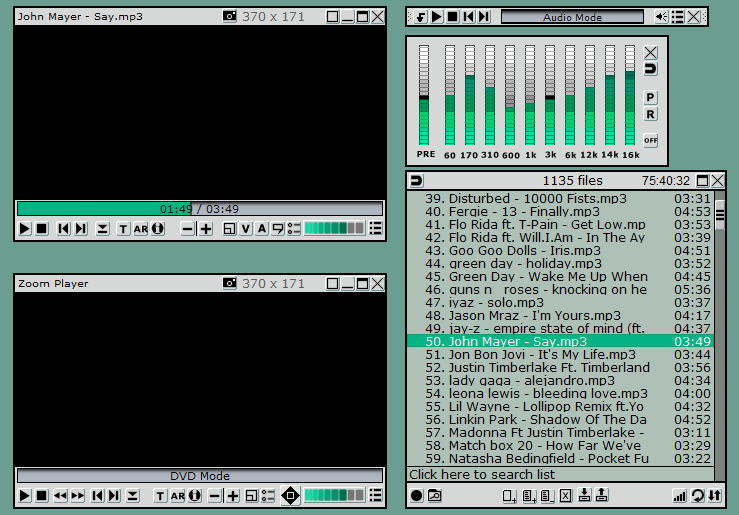739x515 pixels.
Task: Click the T button in Say.mp3 window
Action: (x=123, y=229)
